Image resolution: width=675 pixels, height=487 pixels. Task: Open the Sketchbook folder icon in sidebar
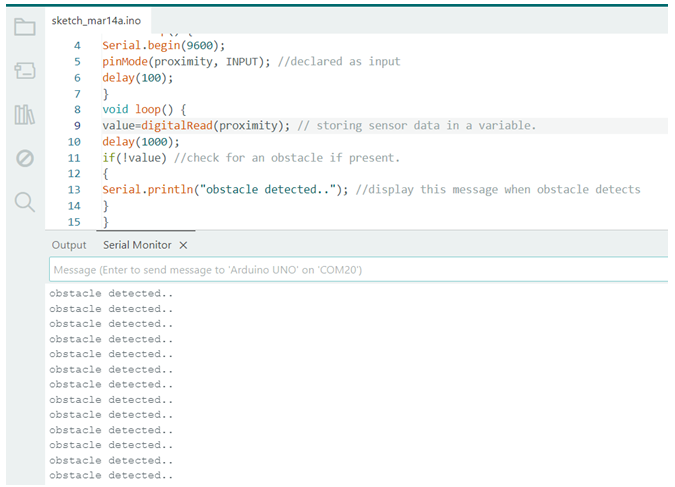pos(25,27)
